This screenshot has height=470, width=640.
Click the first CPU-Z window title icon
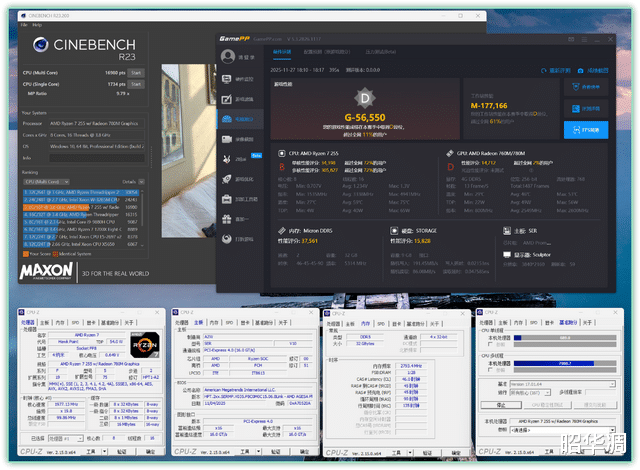tap(21, 312)
